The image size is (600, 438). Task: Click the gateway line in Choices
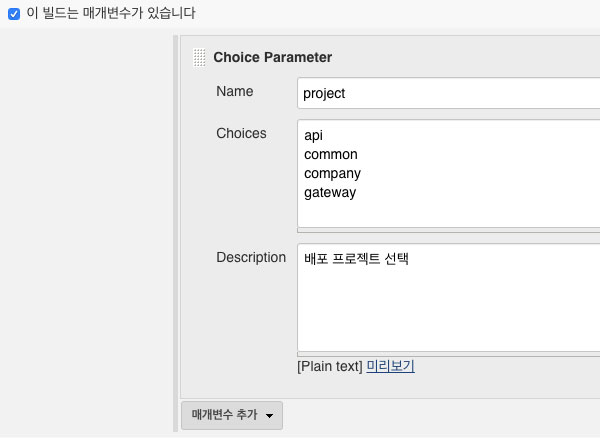tap(329, 192)
